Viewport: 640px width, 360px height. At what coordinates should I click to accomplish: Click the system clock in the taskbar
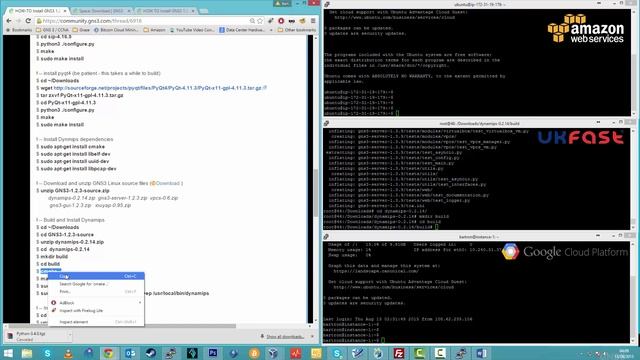(624, 353)
